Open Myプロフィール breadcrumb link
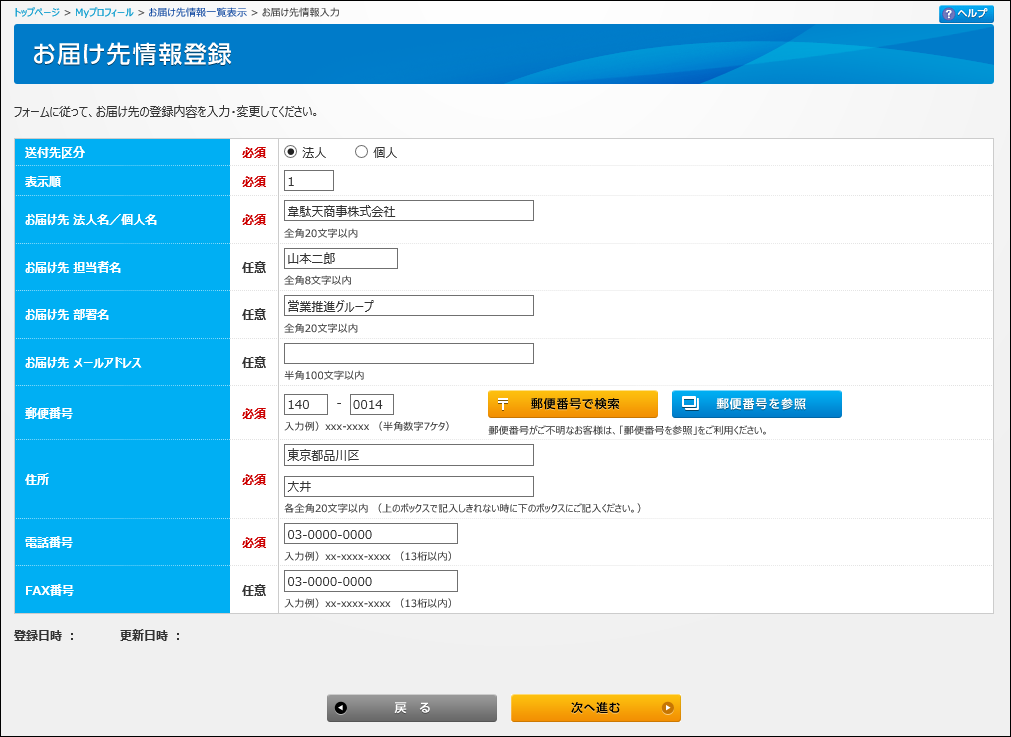 click(x=104, y=12)
